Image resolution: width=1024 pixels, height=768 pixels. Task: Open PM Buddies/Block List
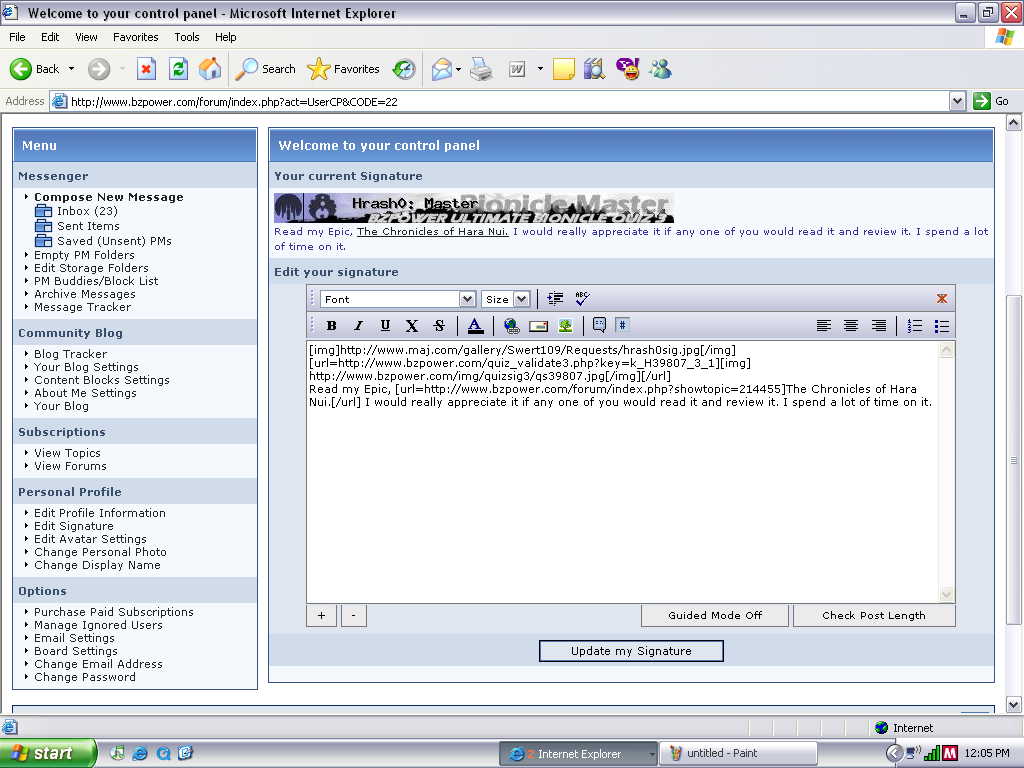[96, 281]
